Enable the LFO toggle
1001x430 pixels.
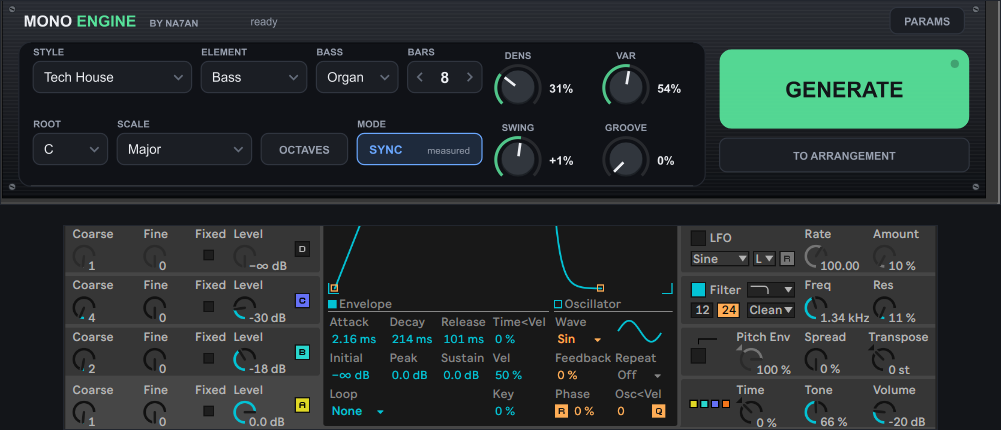pyautogui.click(x=698, y=238)
